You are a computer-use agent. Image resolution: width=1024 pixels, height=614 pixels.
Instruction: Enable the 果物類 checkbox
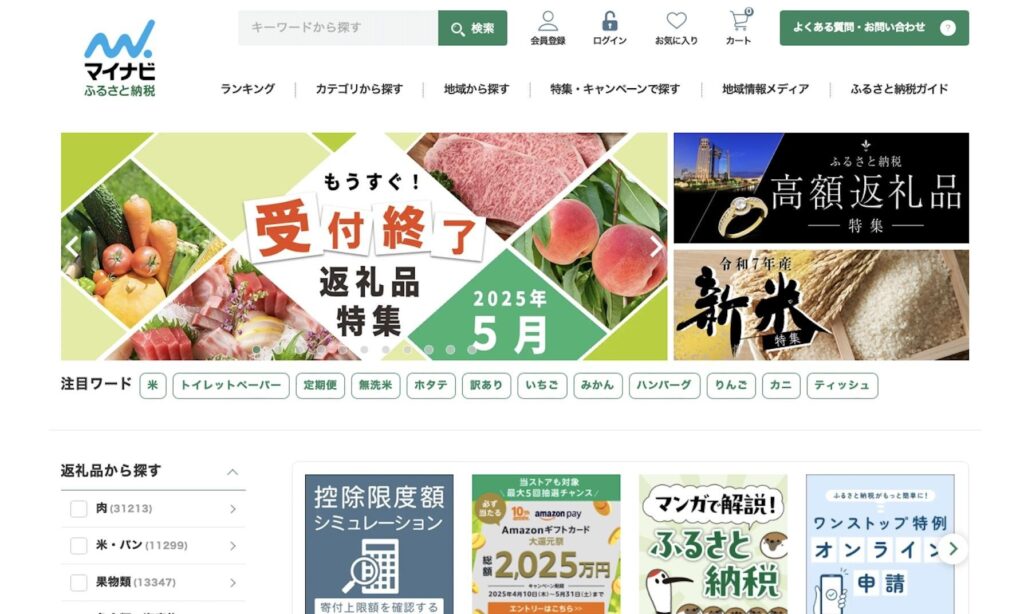(x=78, y=582)
